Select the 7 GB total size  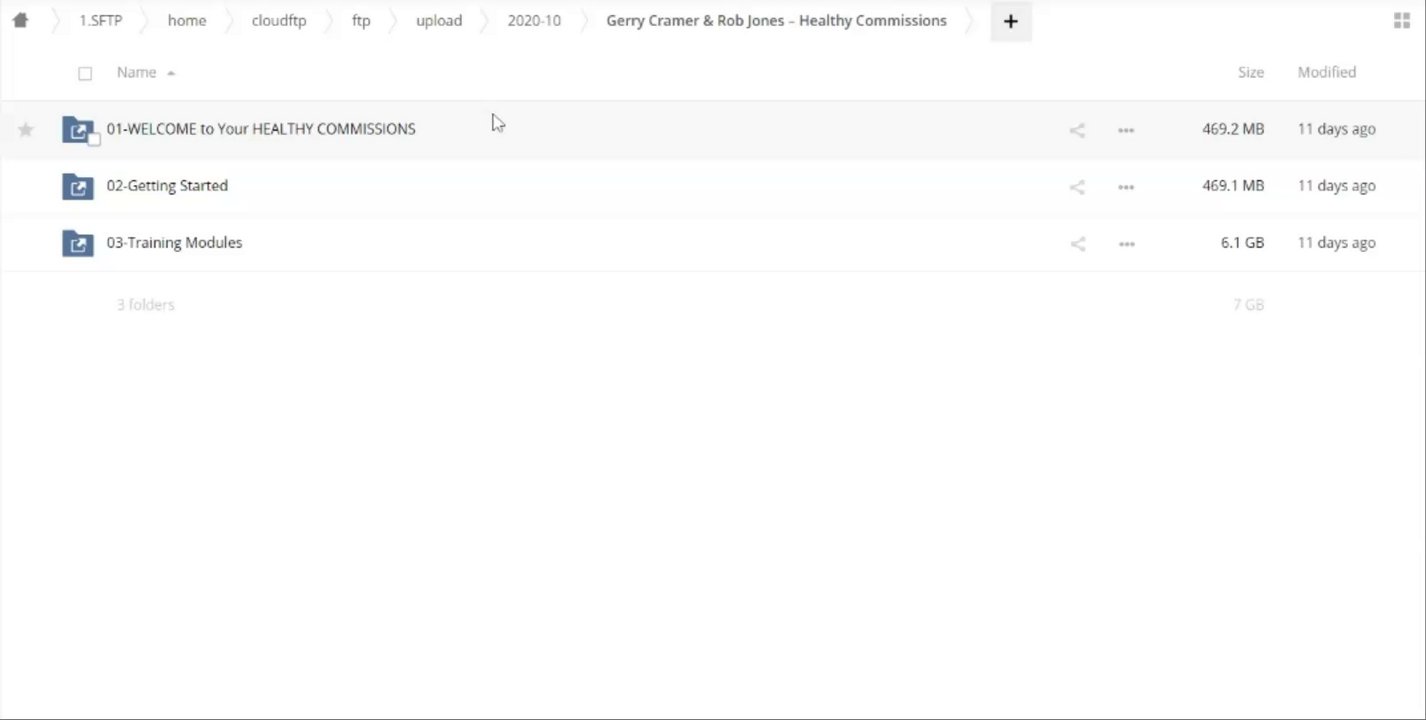pos(1248,305)
